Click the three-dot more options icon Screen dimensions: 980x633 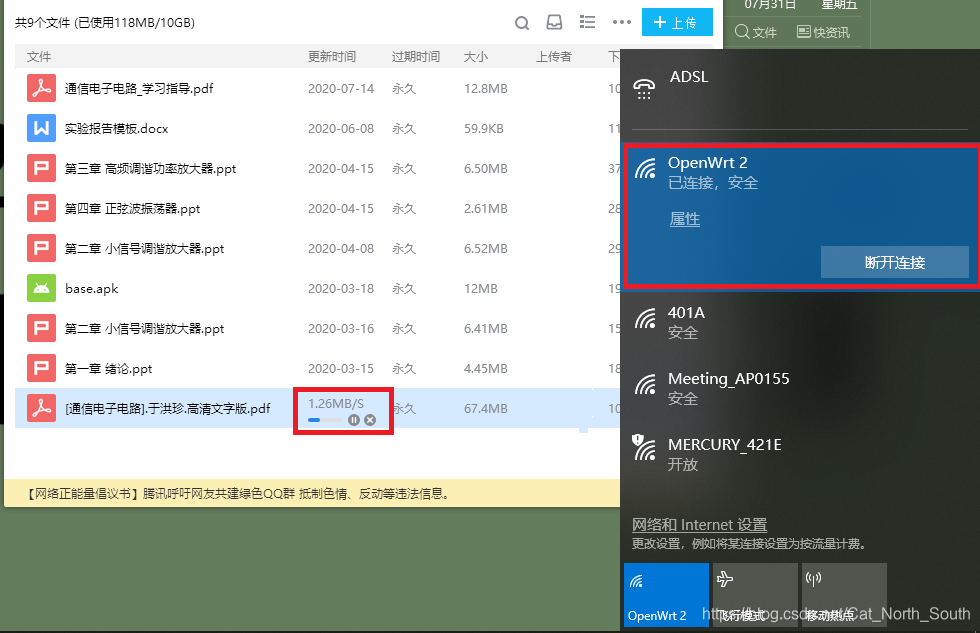[x=621, y=22]
